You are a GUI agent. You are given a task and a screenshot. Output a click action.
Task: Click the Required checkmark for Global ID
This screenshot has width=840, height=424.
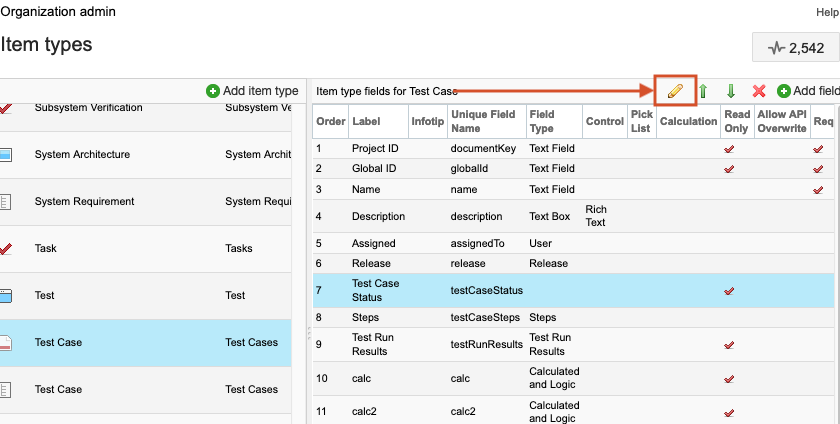pyautogui.click(x=818, y=169)
